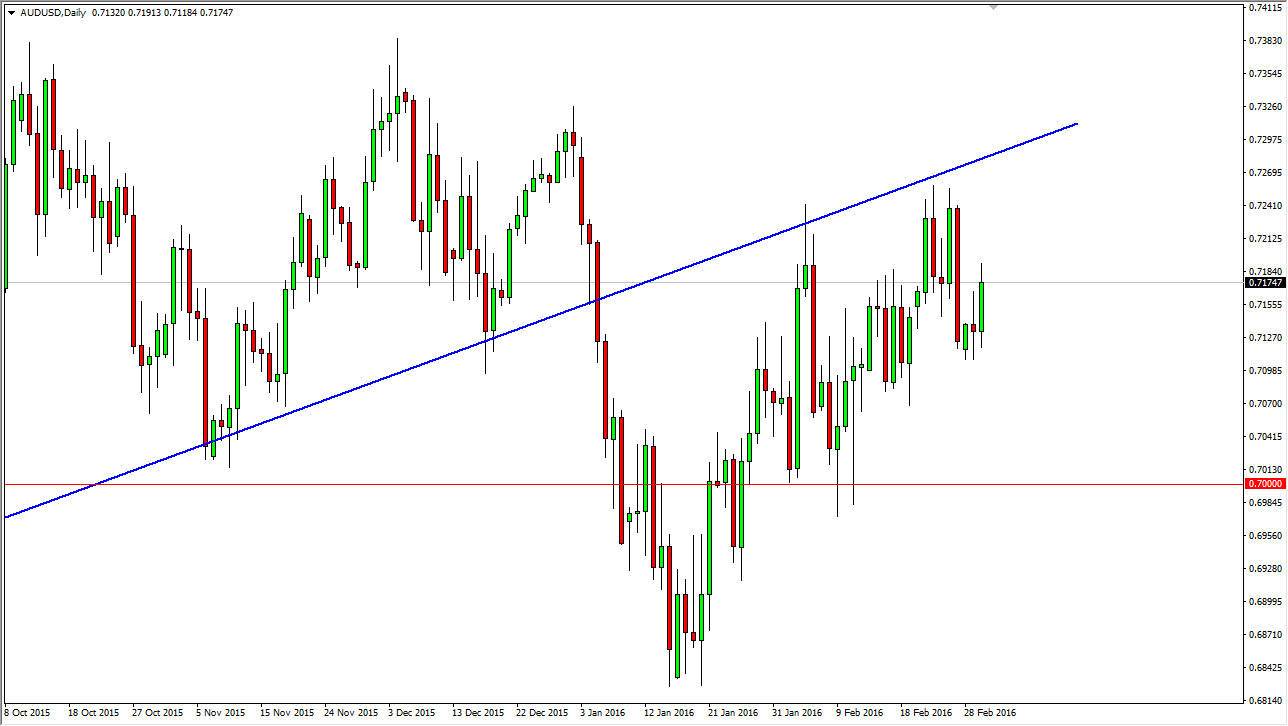Open the chart symbol dropdown triangle
Image resolution: width=1288 pixels, height=726 pixels.
coord(11,11)
